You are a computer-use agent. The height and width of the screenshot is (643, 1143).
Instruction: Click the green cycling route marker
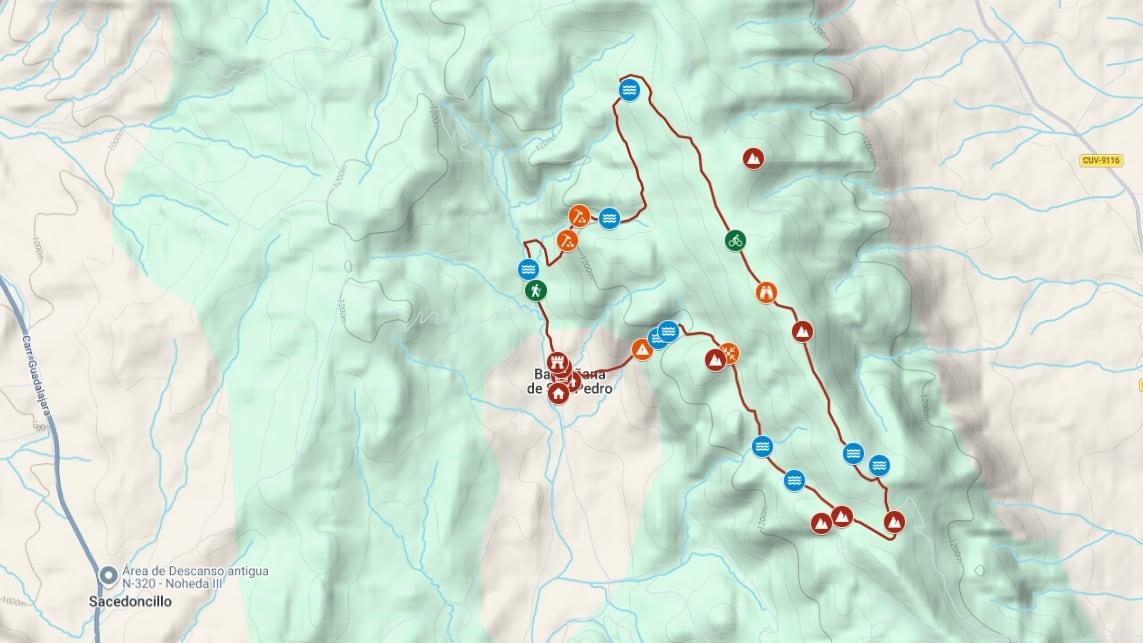click(736, 240)
